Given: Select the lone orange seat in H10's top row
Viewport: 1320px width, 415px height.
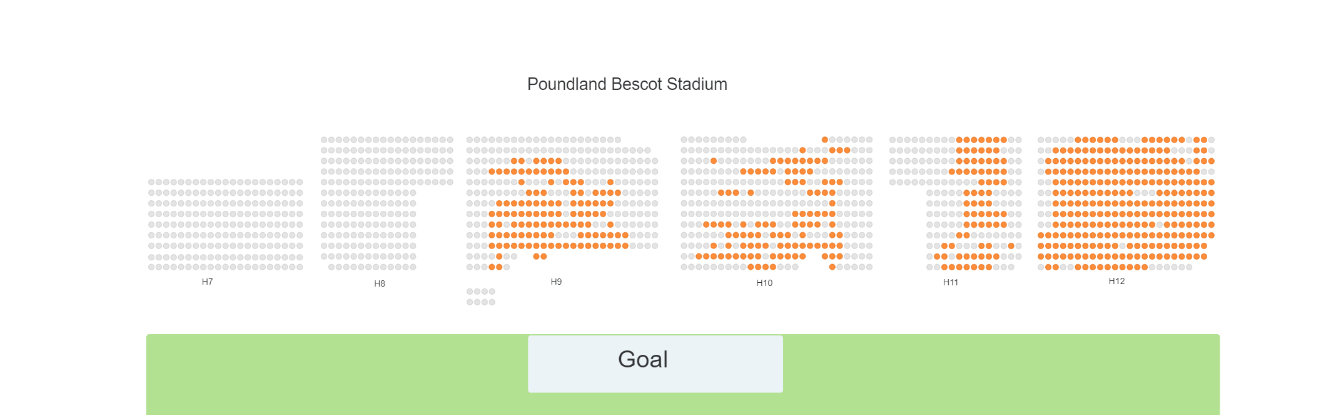Looking at the screenshot, I should 825,140.
